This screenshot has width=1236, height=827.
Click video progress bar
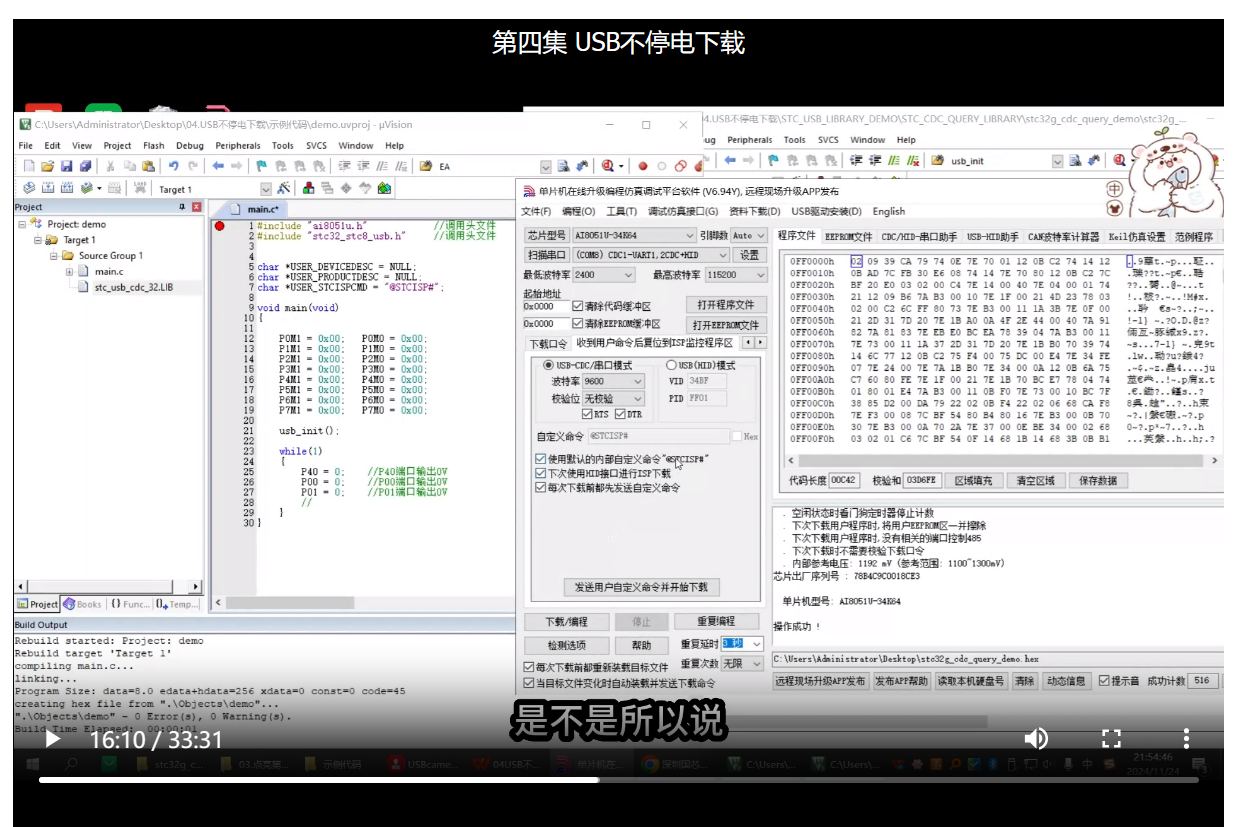click(618, 780)
